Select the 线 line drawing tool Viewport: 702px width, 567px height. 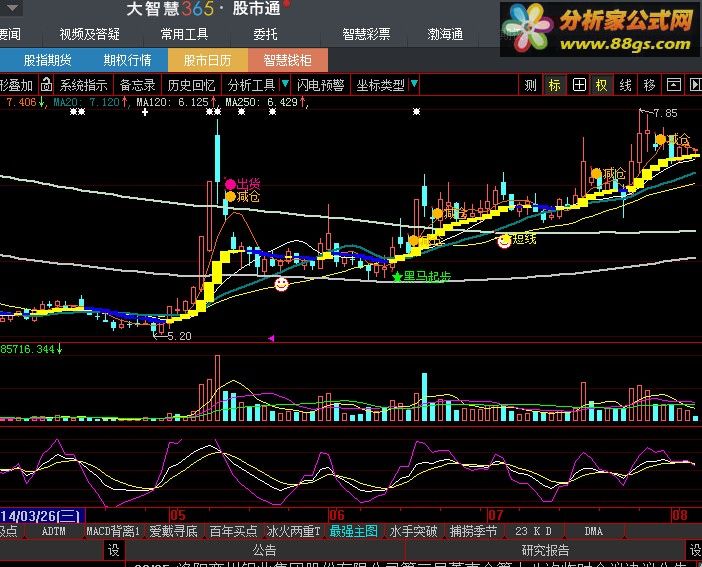[625, 85]
